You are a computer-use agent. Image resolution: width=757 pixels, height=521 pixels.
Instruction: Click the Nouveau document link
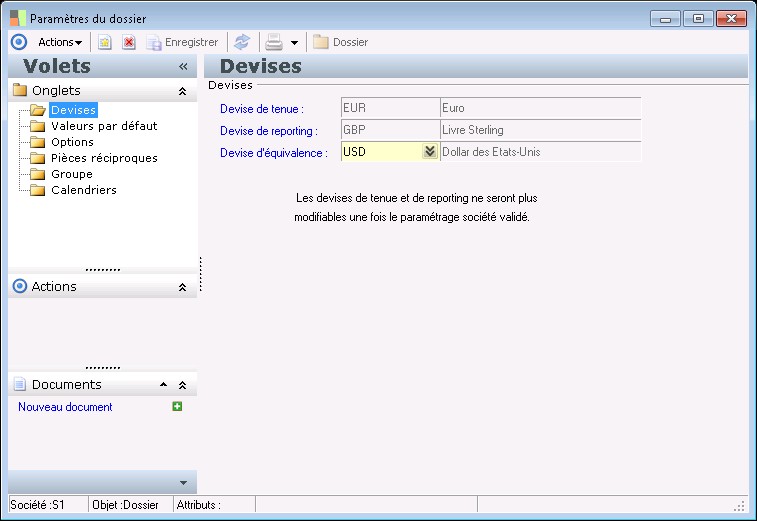[x=65, y=407]
